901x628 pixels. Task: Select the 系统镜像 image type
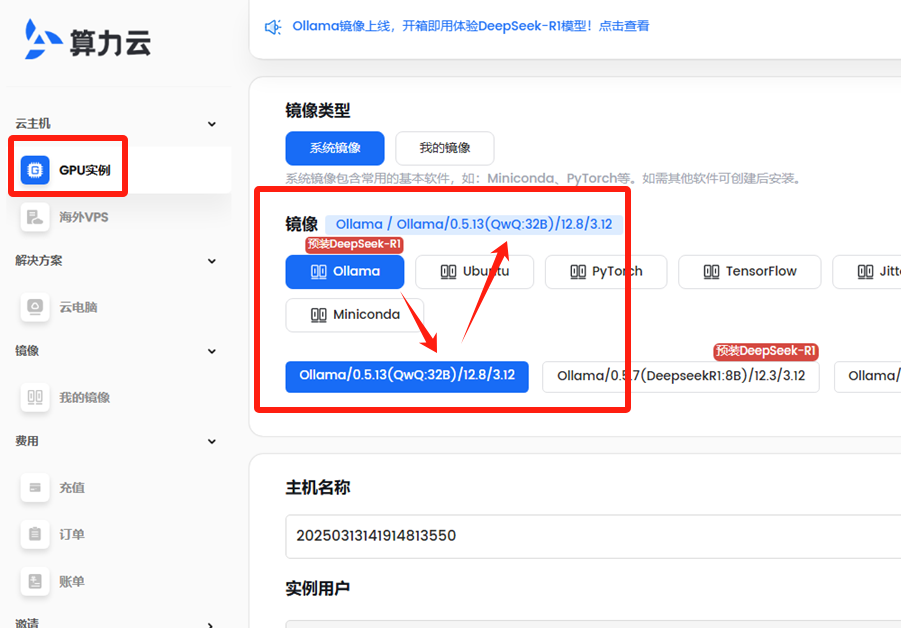tap(335, 148)
